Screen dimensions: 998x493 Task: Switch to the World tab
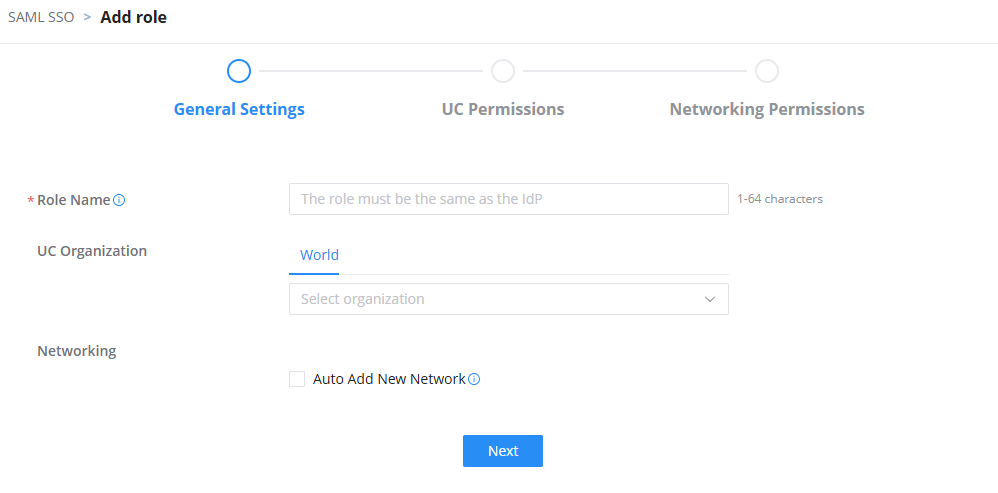320,255
